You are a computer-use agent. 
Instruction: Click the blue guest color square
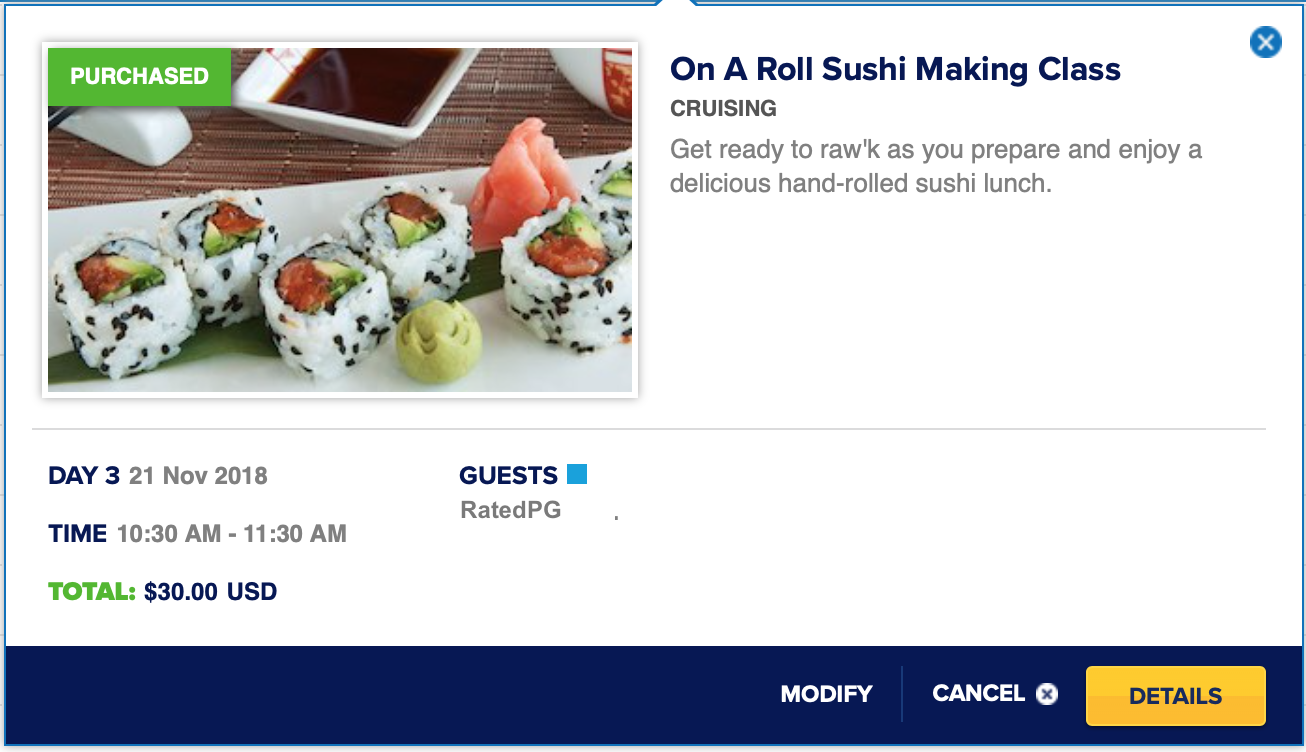(x=577, y=474)
